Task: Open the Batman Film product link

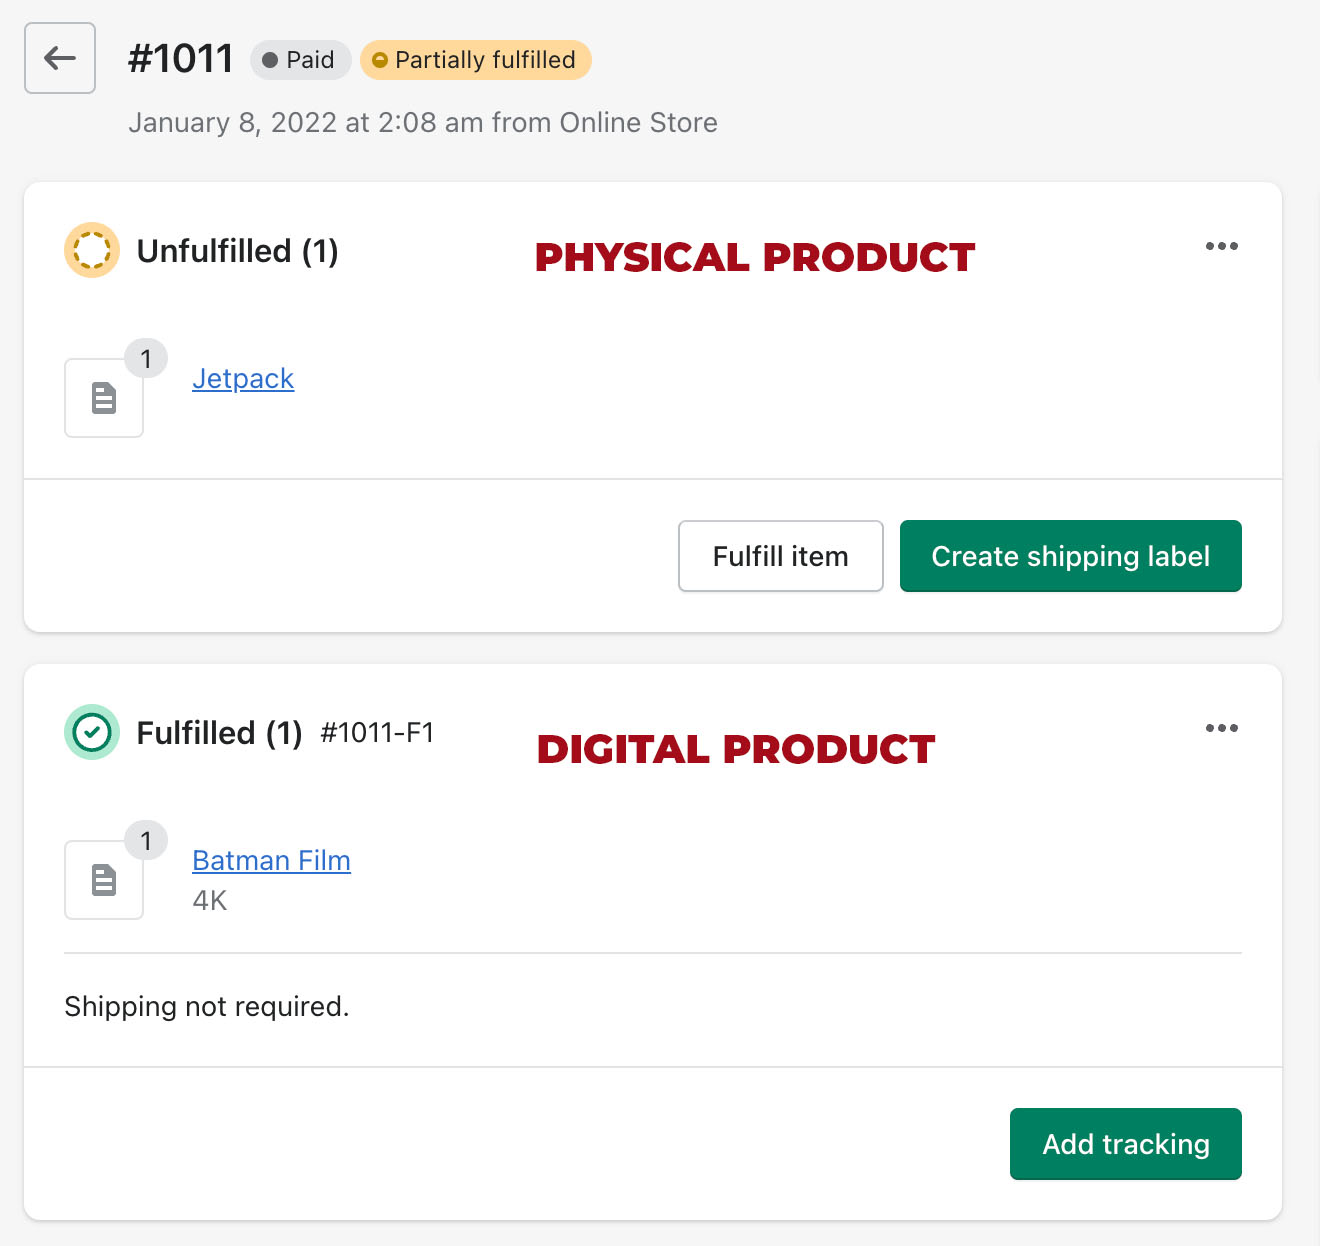Action: (271, 861)
